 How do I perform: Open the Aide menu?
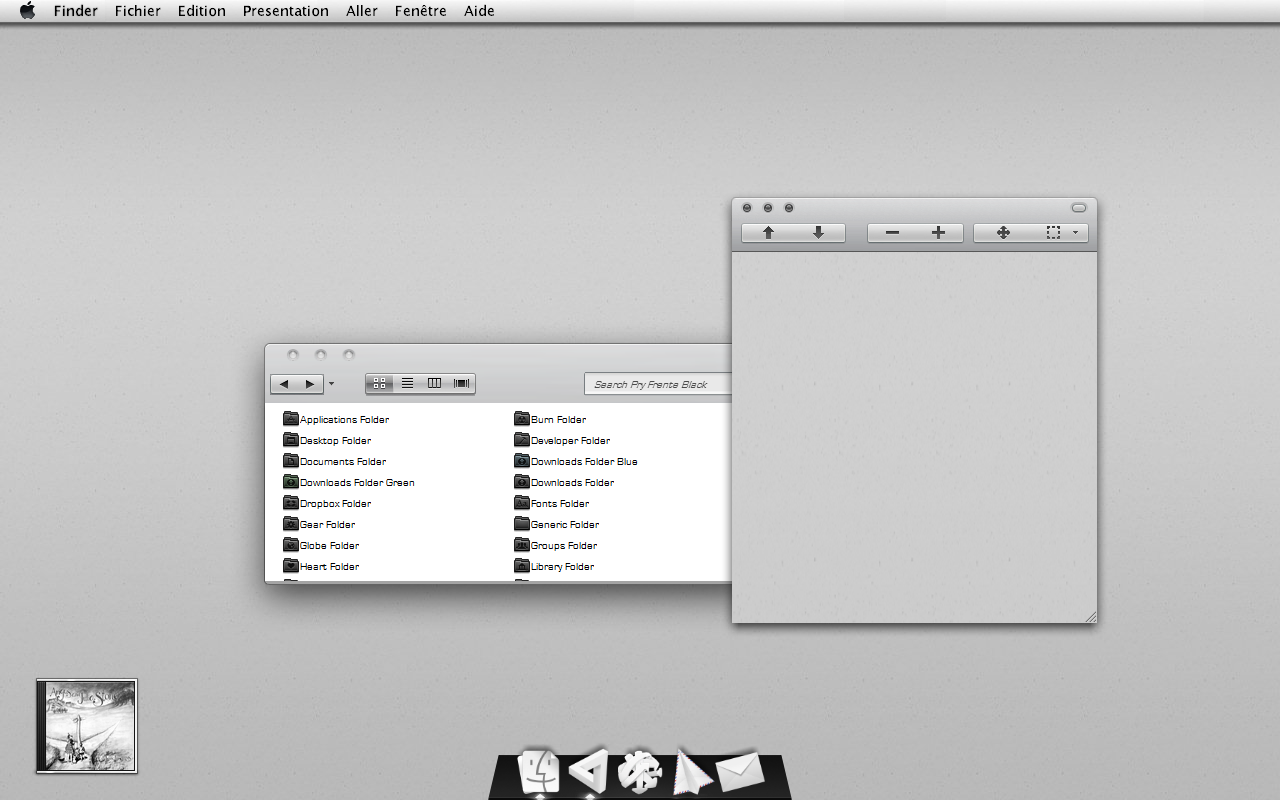479,11
